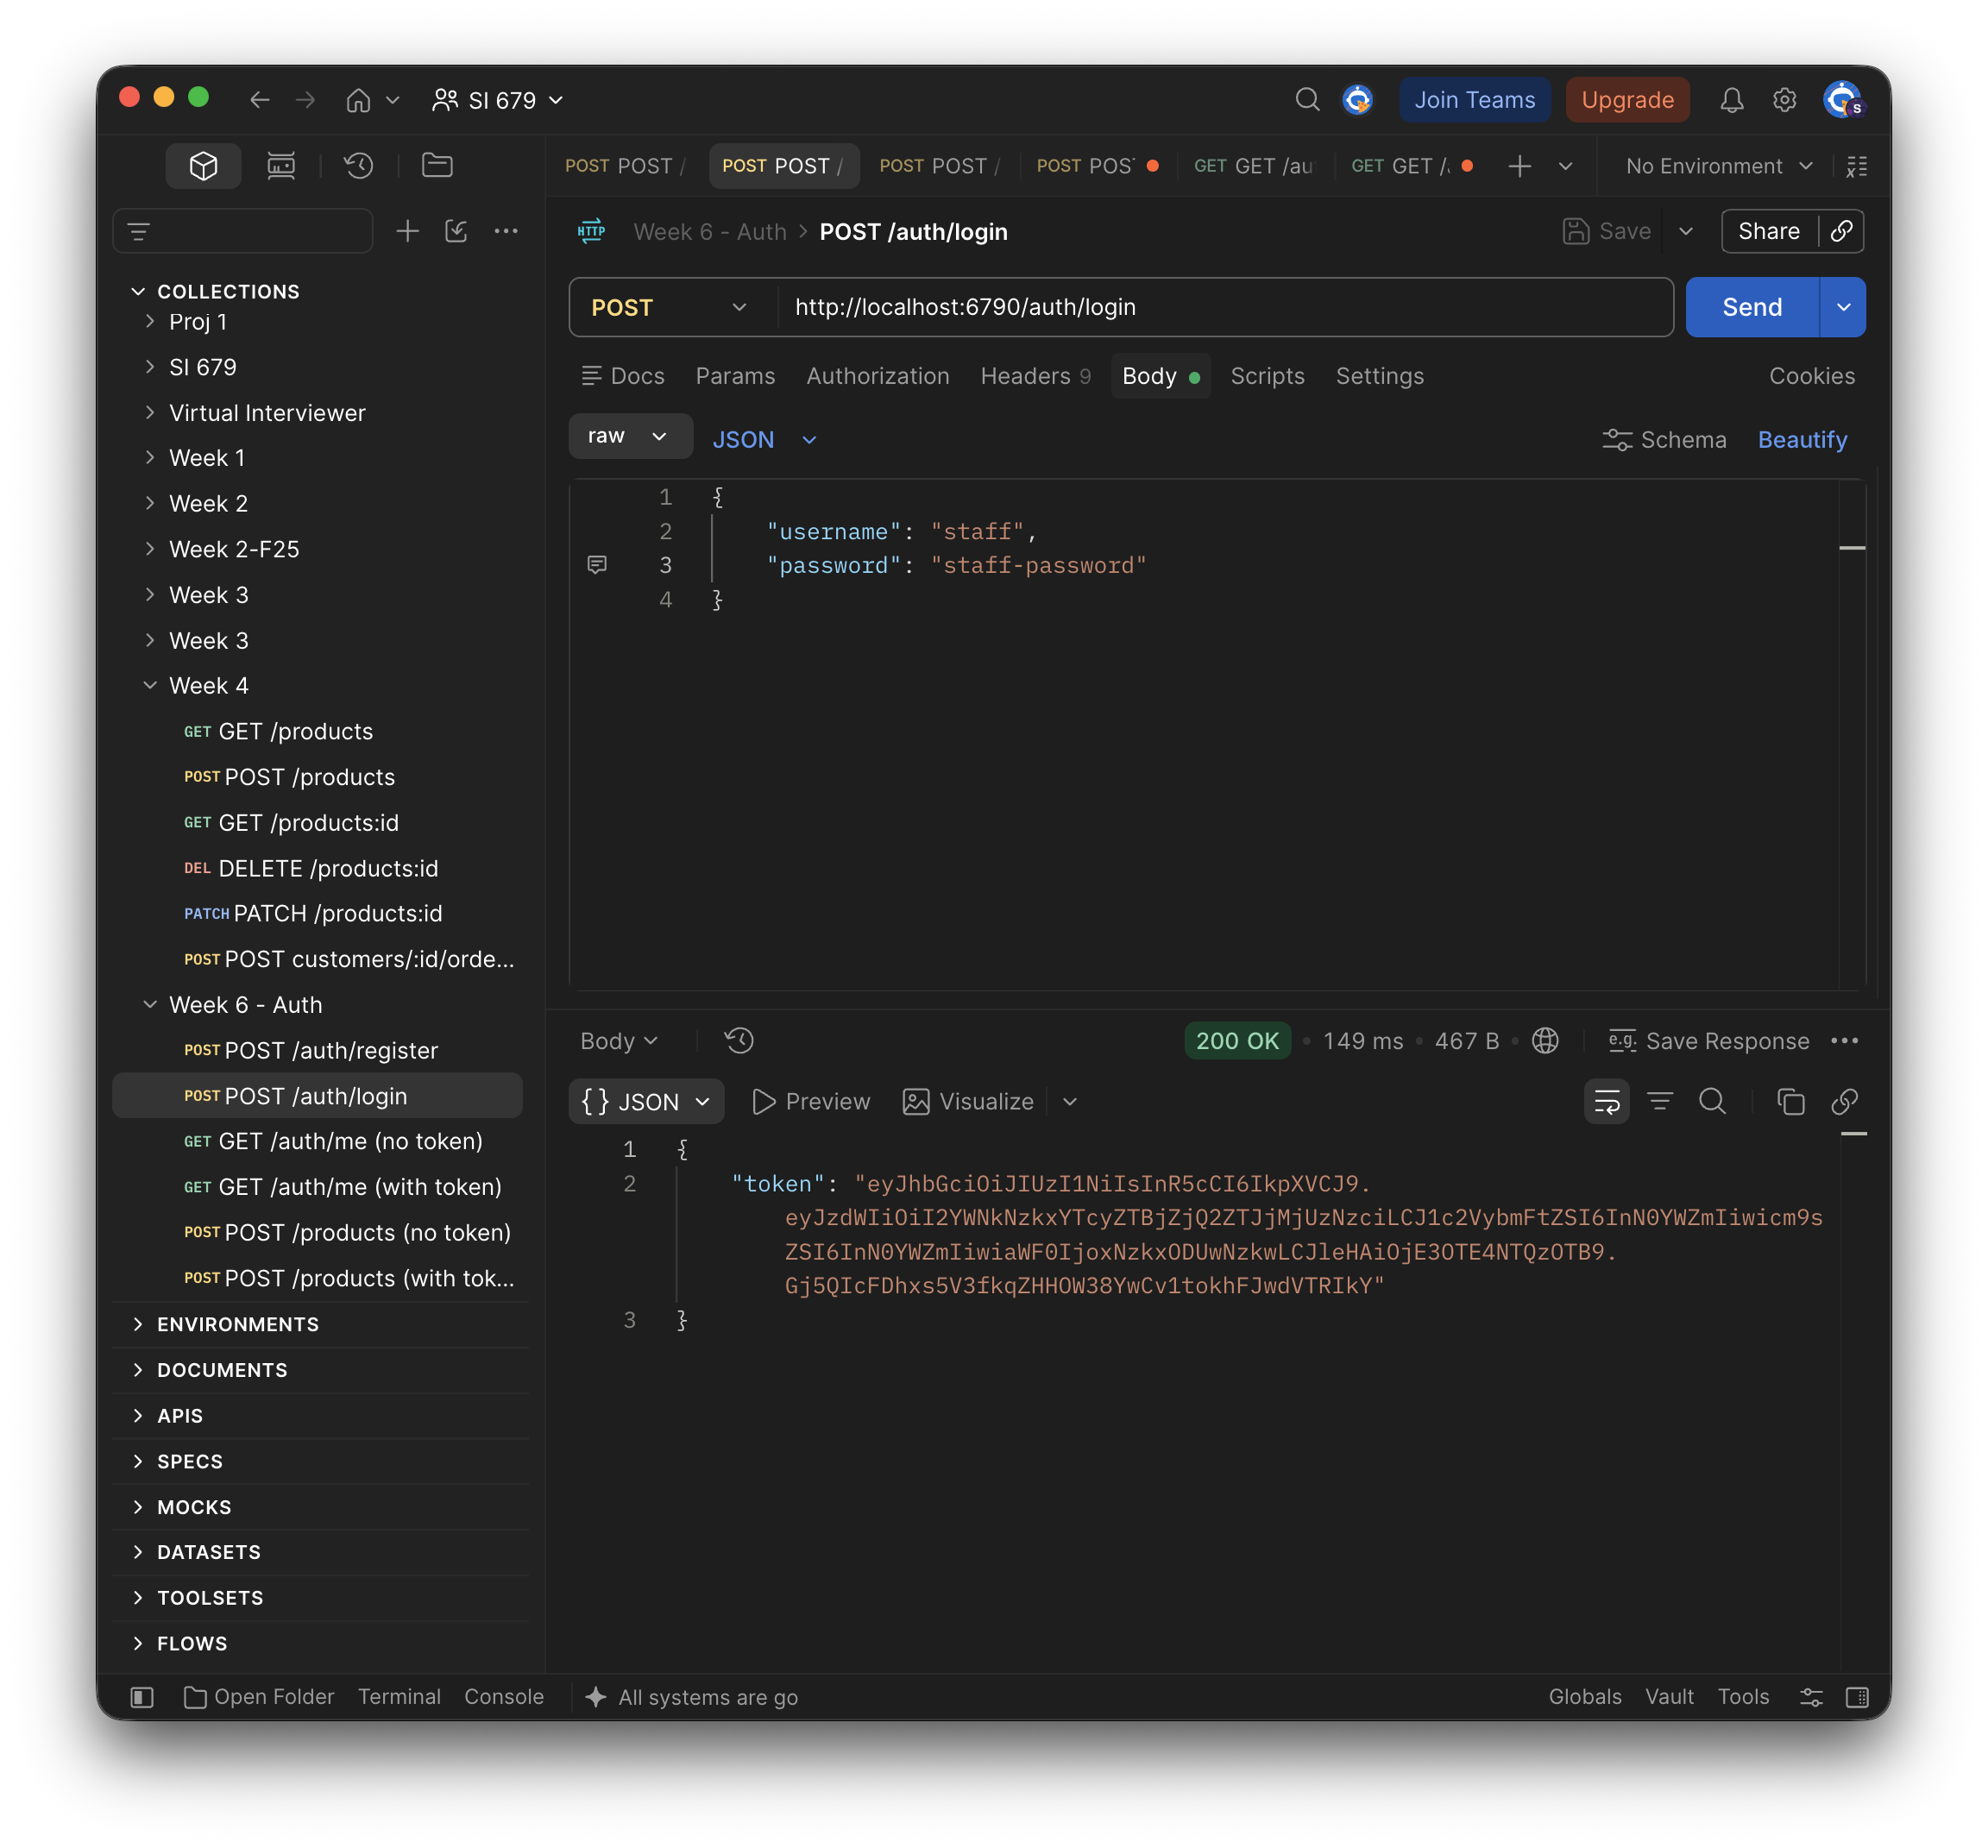Screen dimensions: 1988x1848
Task: Select the Preview response view
Action: 811,1102
